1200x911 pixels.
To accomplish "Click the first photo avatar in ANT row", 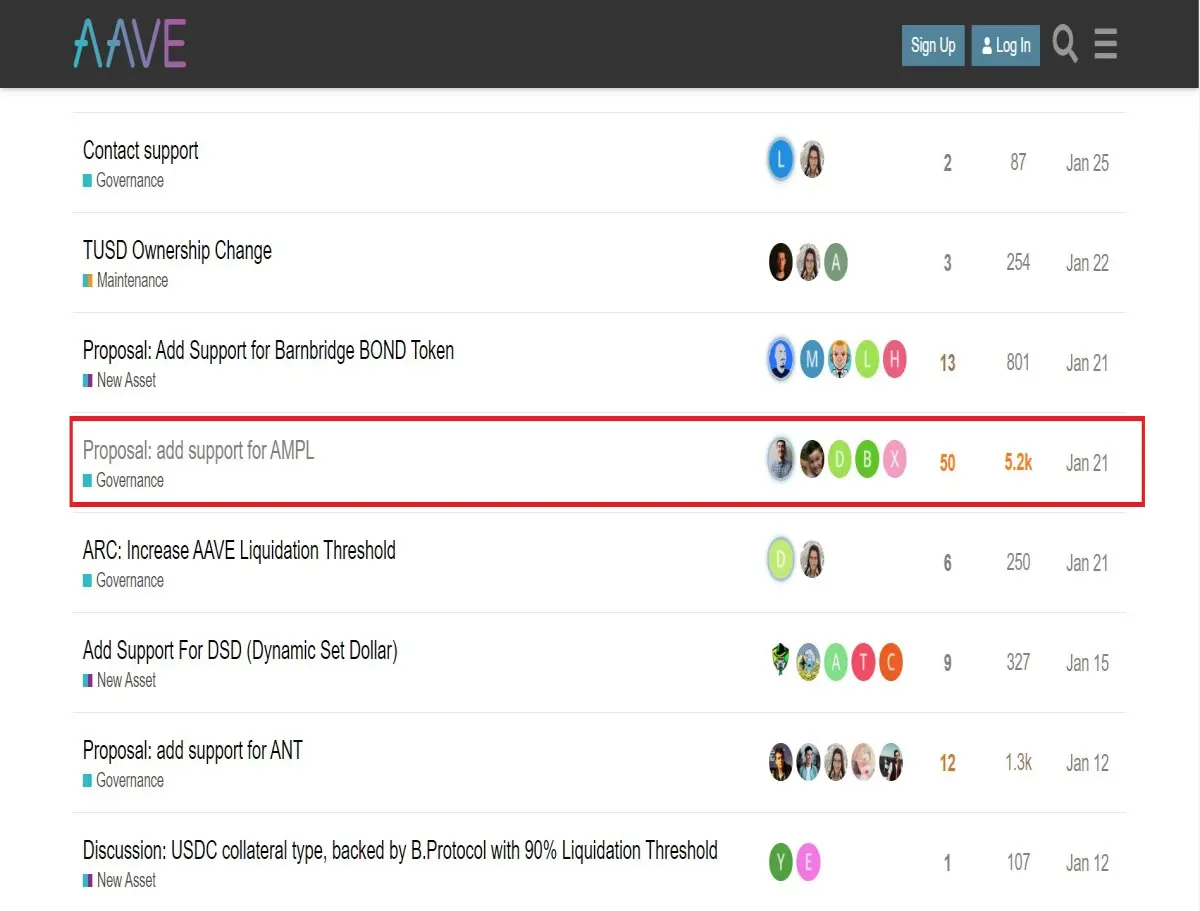I will click(x=781, y=762).
